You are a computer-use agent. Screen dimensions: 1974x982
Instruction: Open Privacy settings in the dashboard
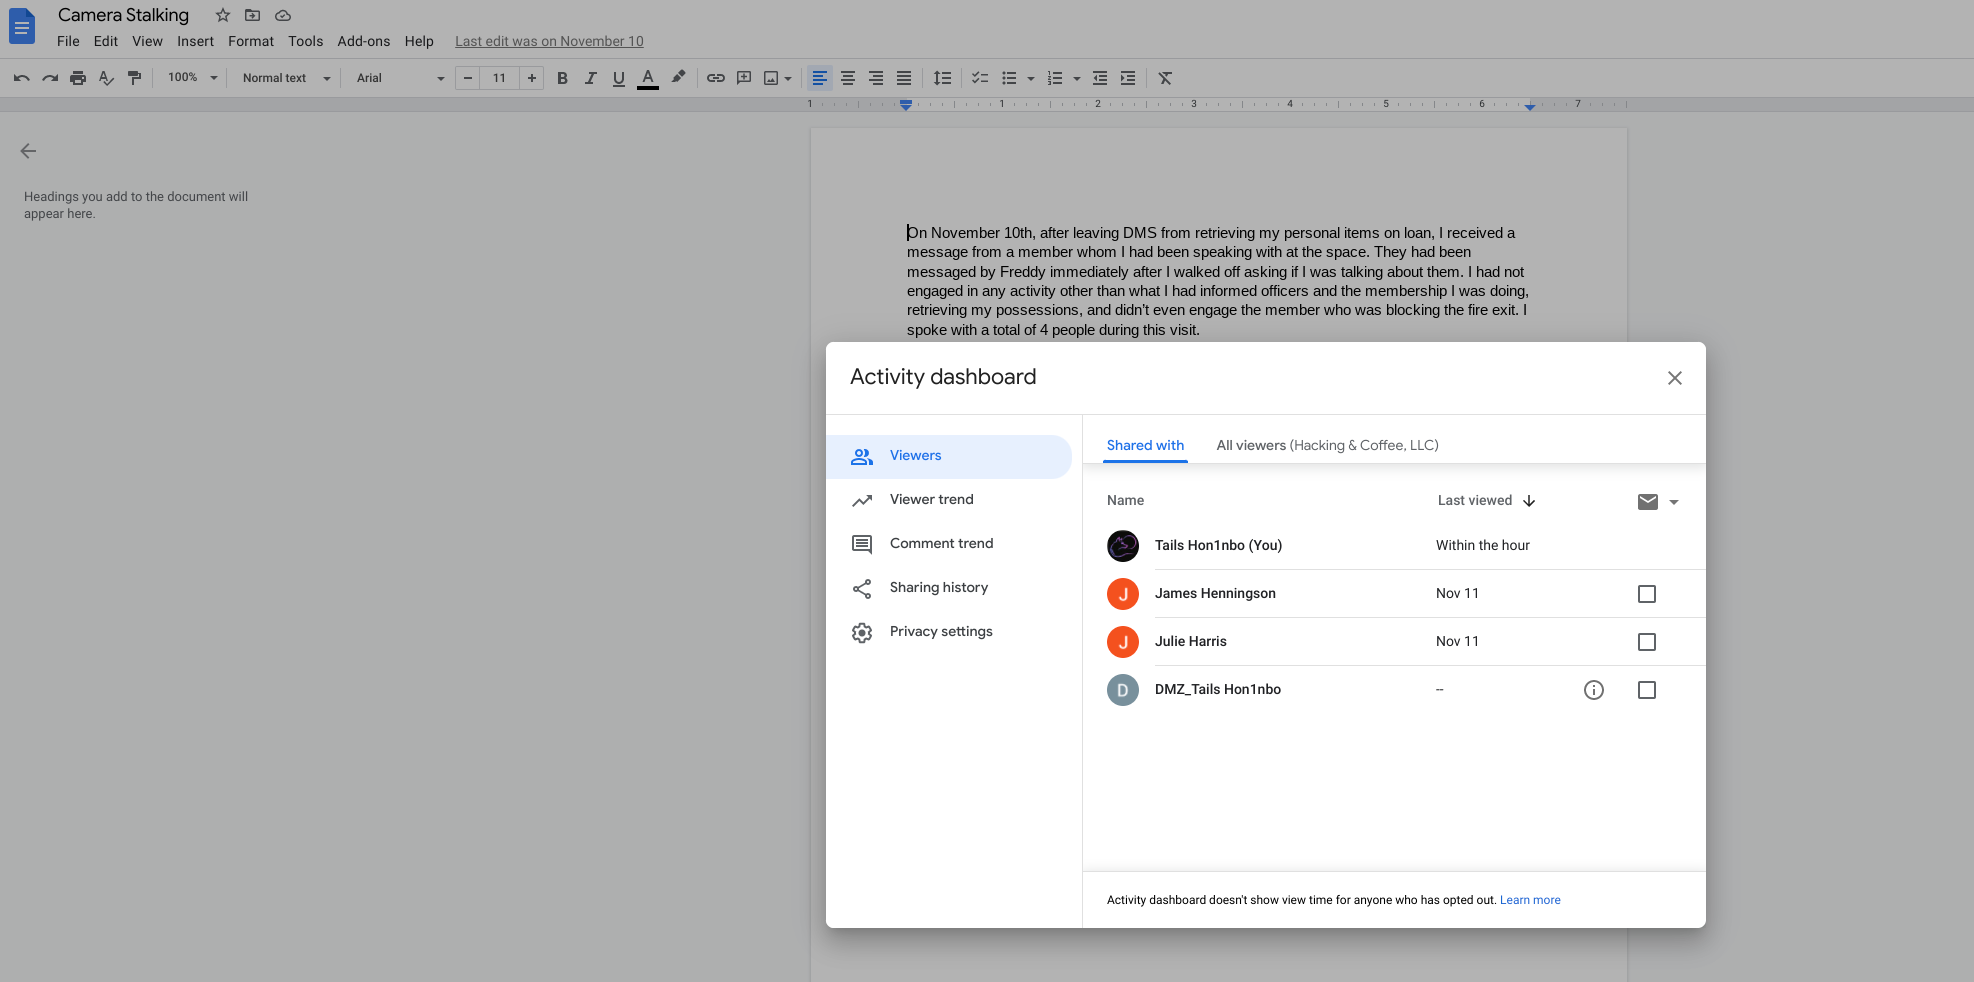(x=940, y=632)
